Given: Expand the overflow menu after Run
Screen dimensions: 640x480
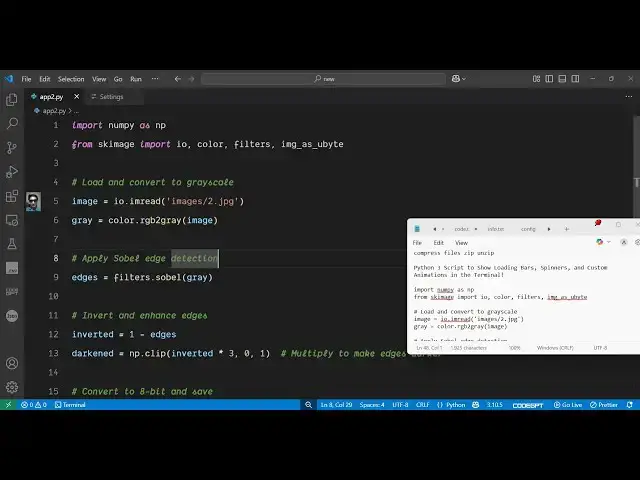Looking at the screenshot, I should click(x=155, y=79).
